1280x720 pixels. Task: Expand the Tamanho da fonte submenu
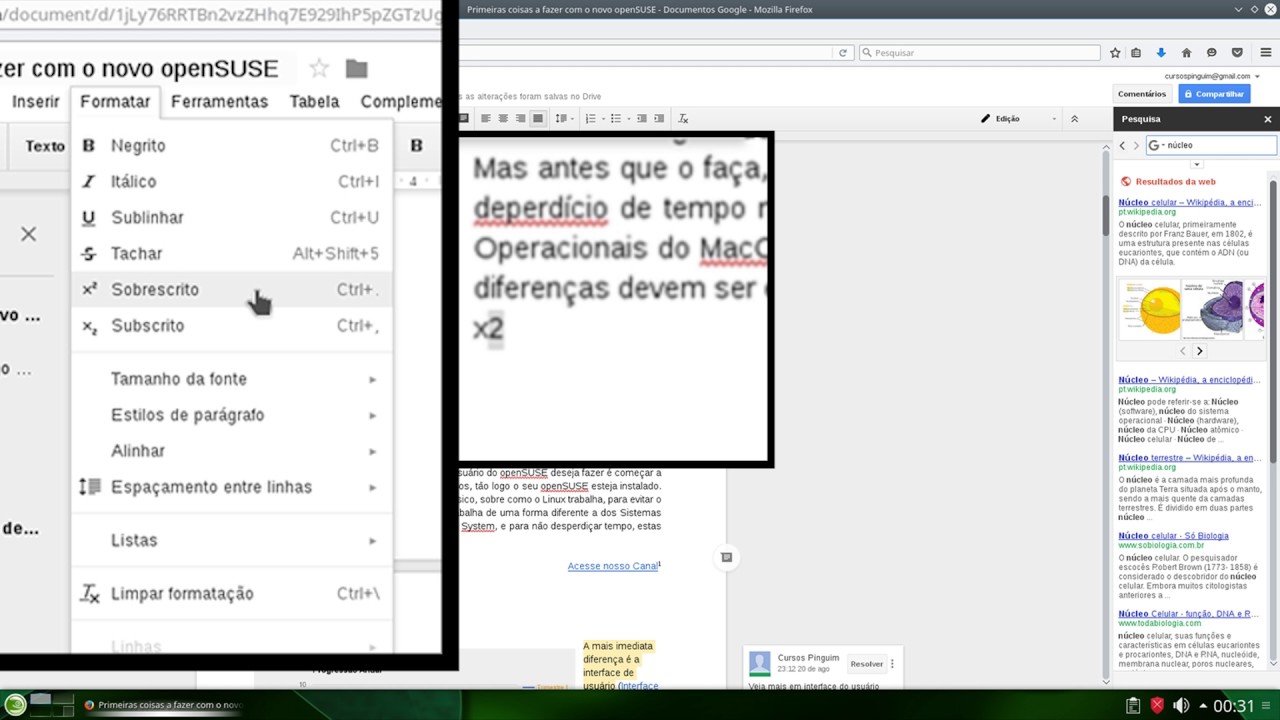coord(232,379)
